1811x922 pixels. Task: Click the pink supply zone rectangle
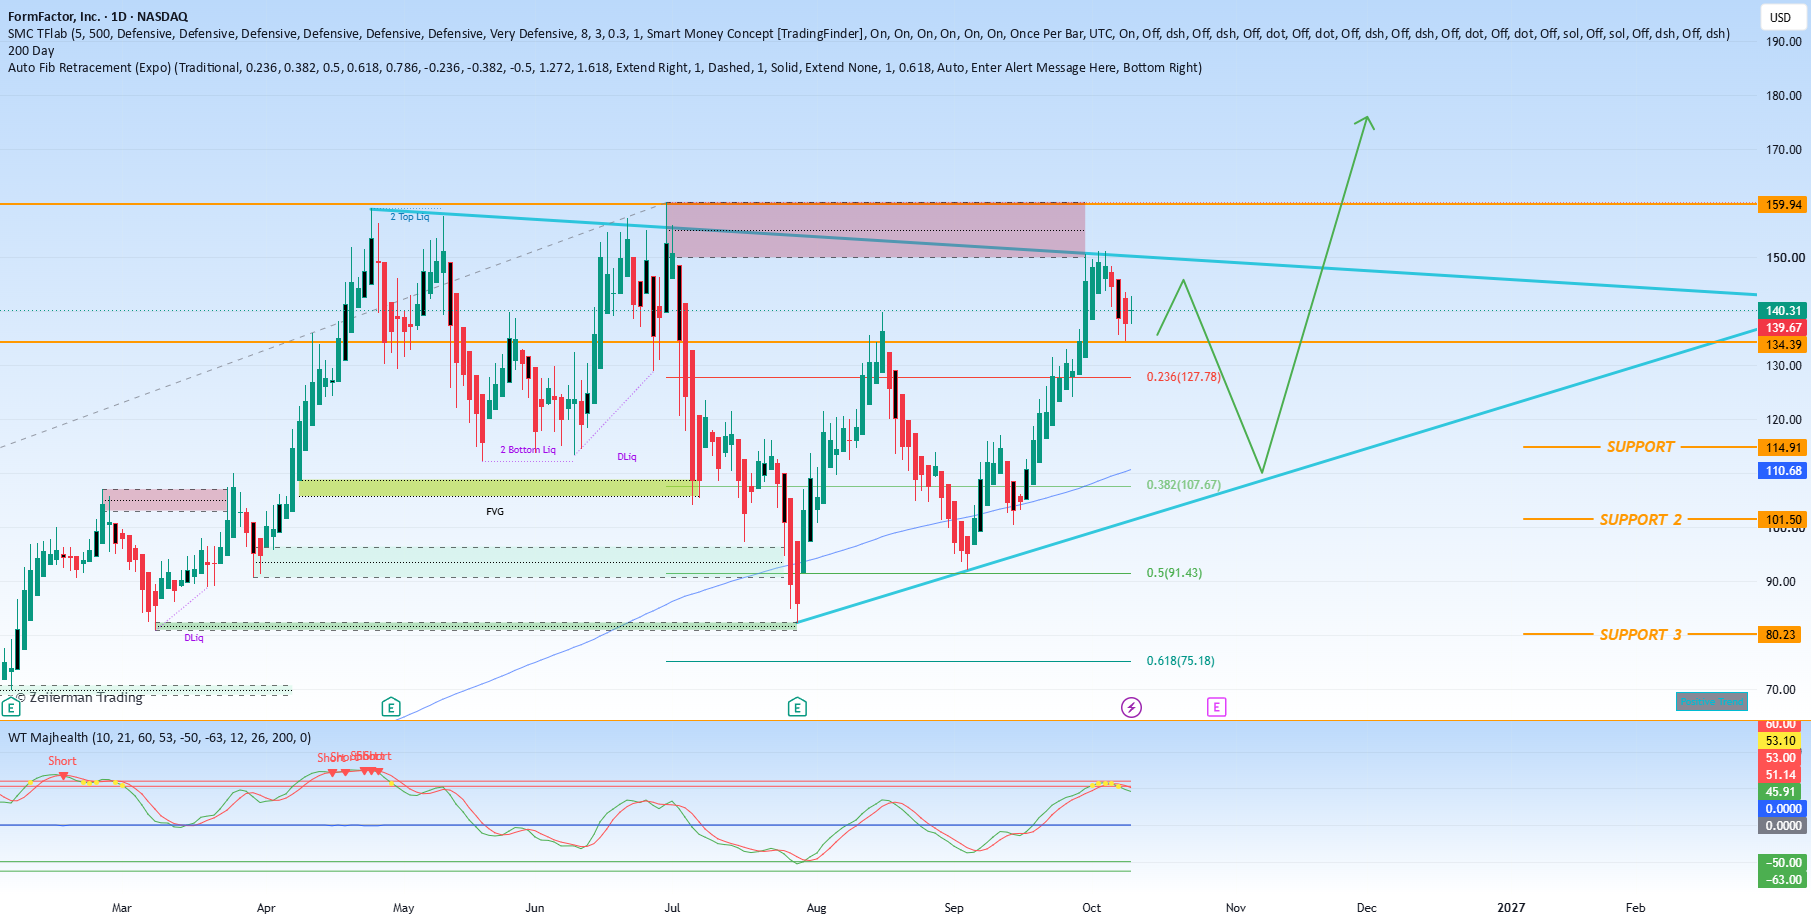tap(876, 230)
